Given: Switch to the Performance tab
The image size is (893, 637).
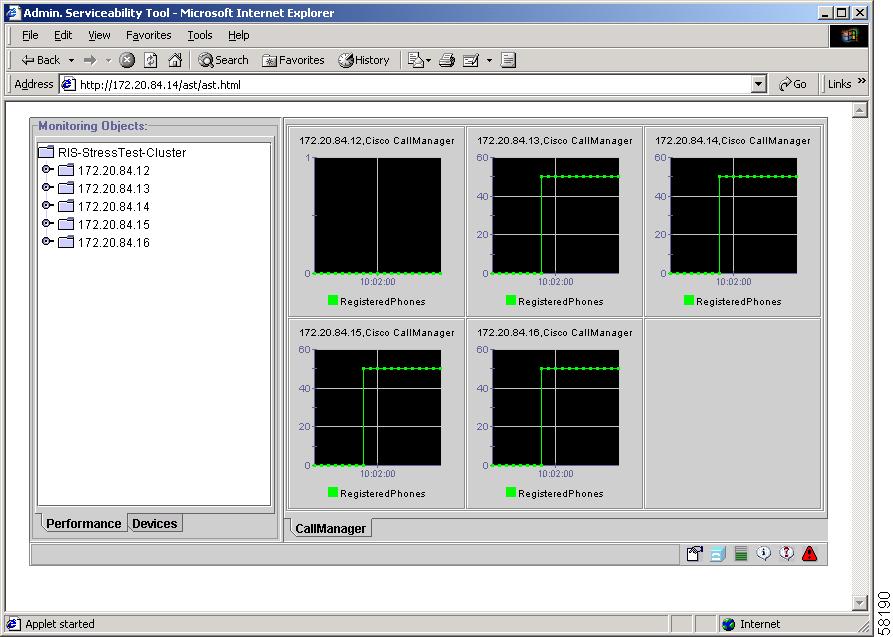Looking at the screenshot, I should (x=83, y=524).
